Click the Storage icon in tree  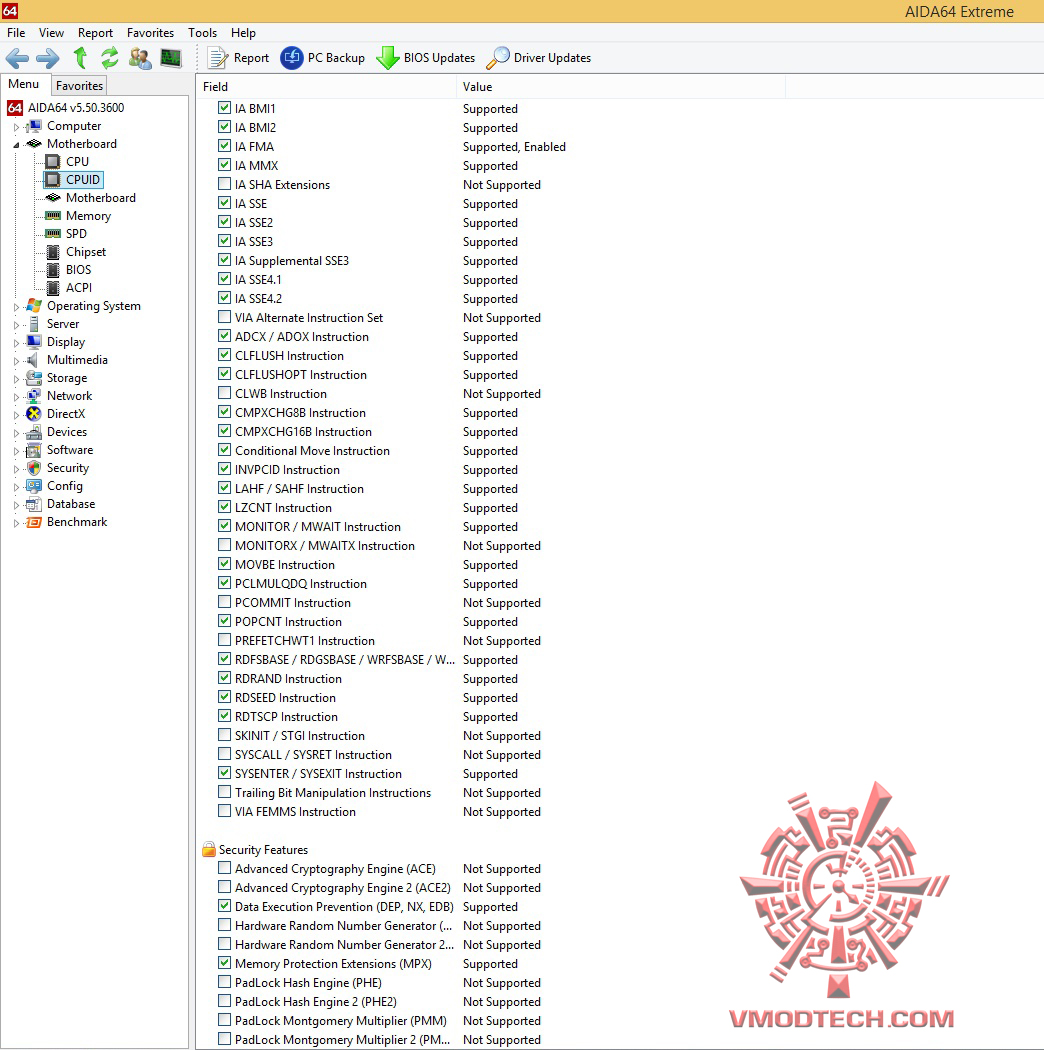click(33, 378)
